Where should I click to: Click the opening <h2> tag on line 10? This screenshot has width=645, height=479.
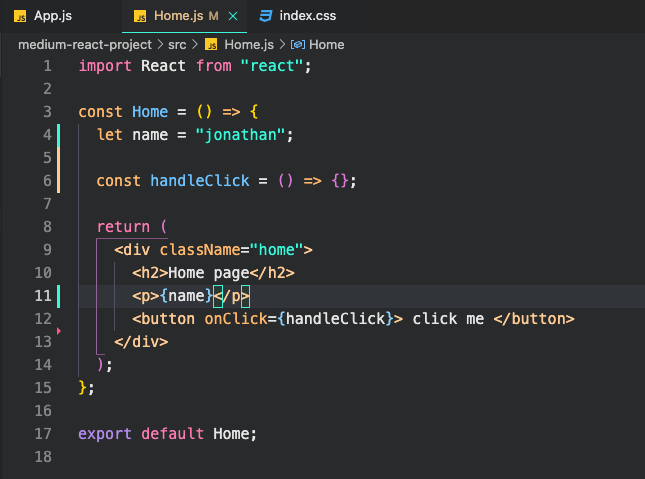[150, 273]
